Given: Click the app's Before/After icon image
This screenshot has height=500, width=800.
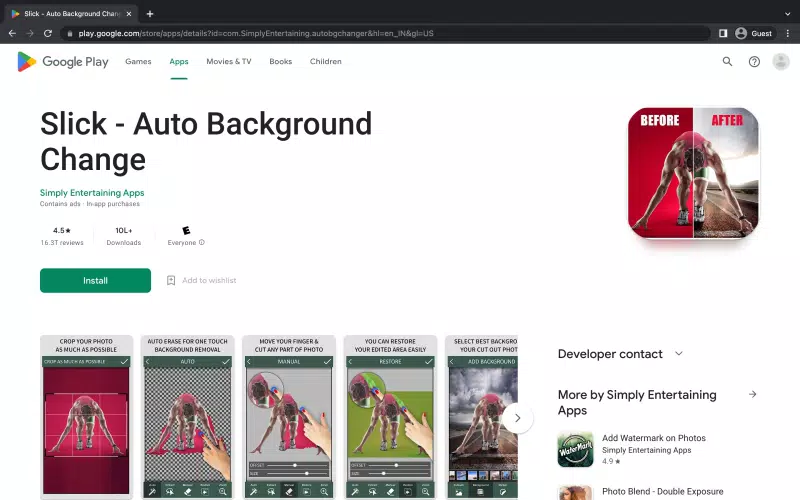Looking at the screenshot, I should click(693, 173).
